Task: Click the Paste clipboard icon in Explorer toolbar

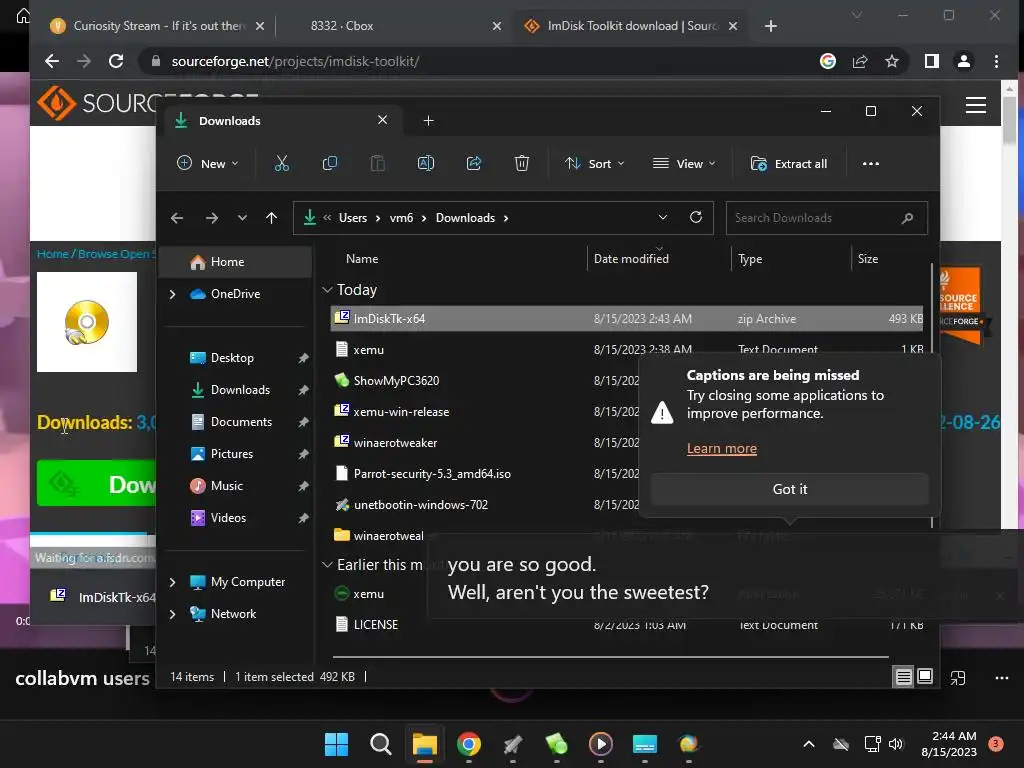Action: 377,163
